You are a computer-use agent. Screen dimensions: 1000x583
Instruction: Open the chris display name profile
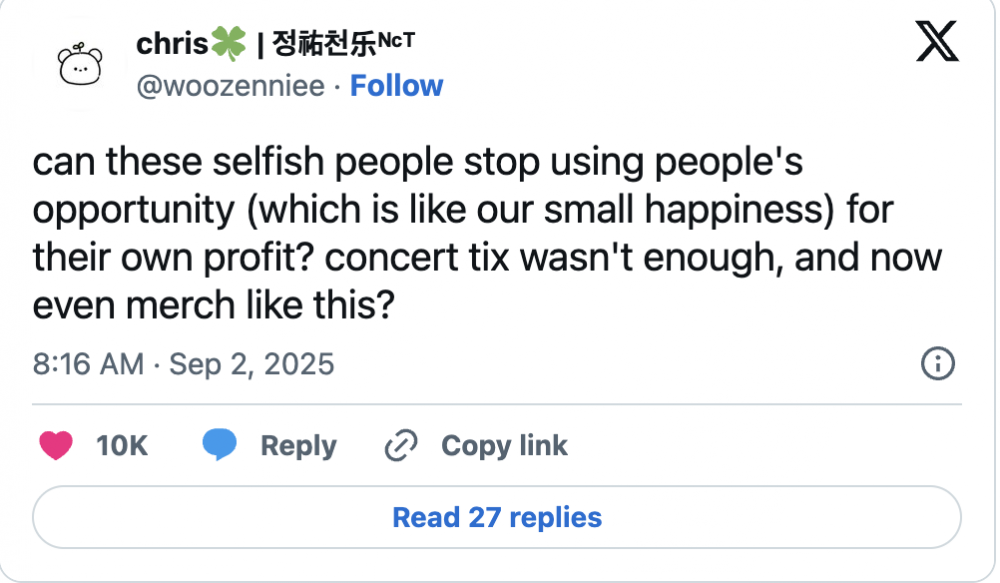pyautogui.click(x=172, y=43)
